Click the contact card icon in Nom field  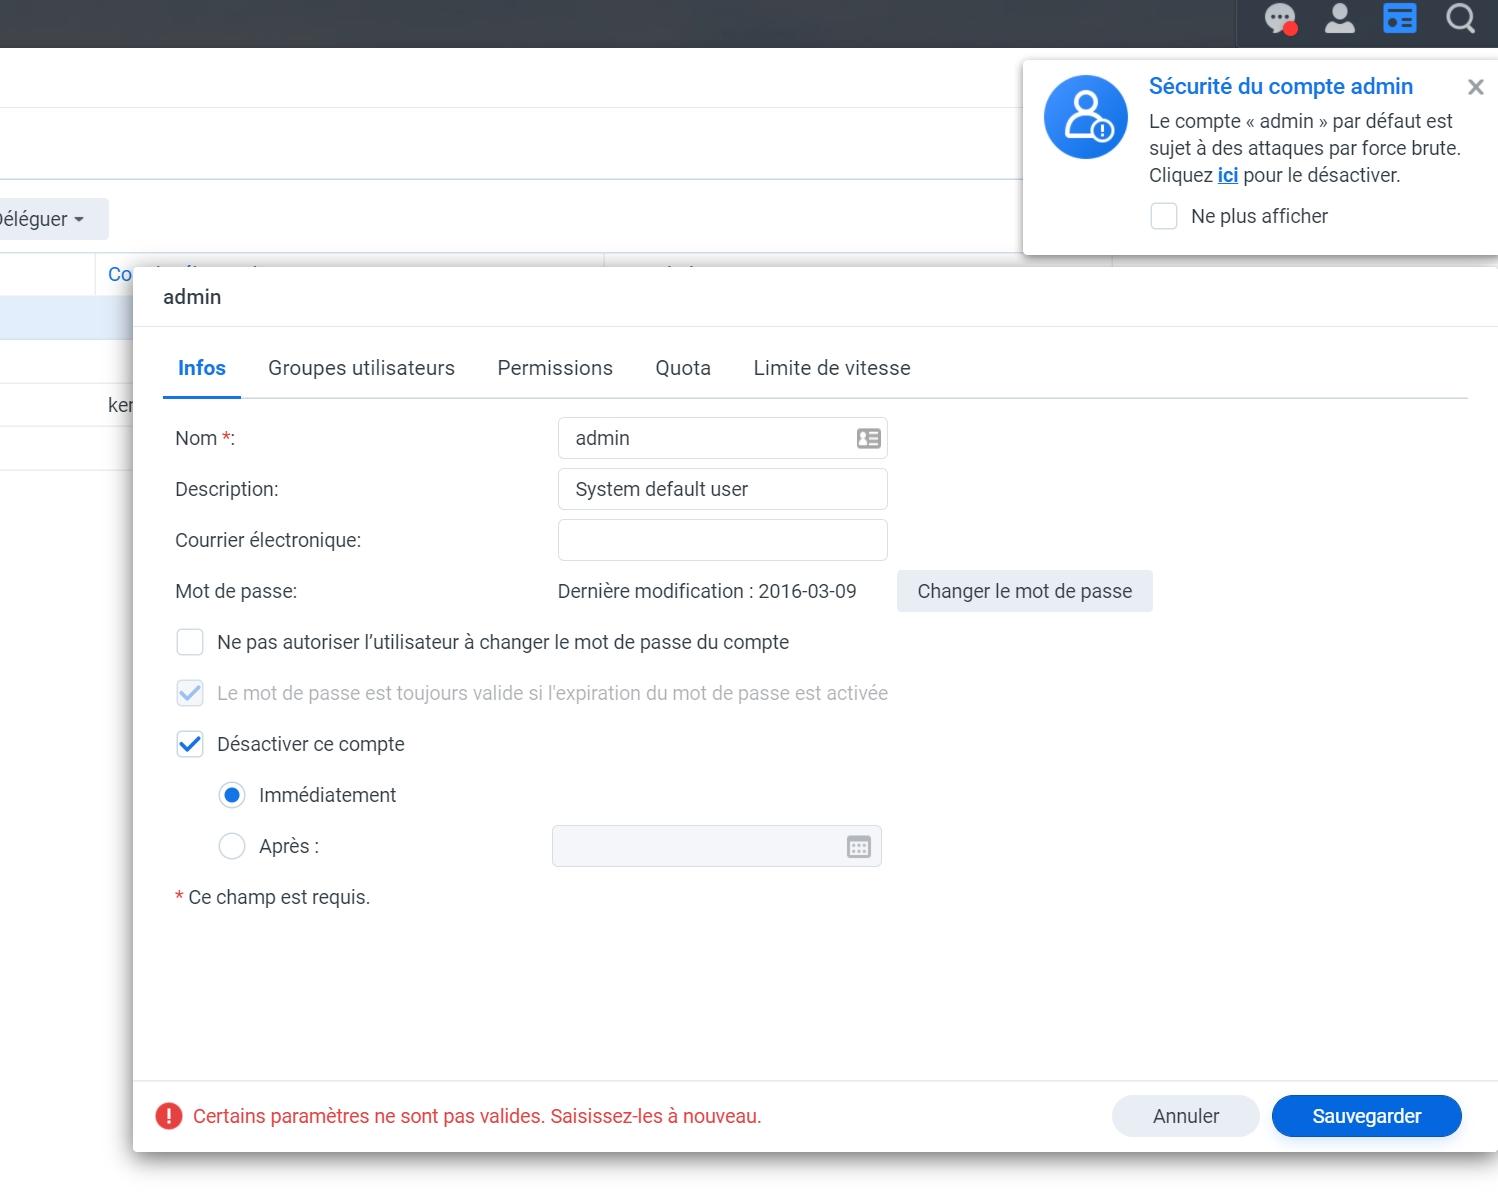[868, 438]
